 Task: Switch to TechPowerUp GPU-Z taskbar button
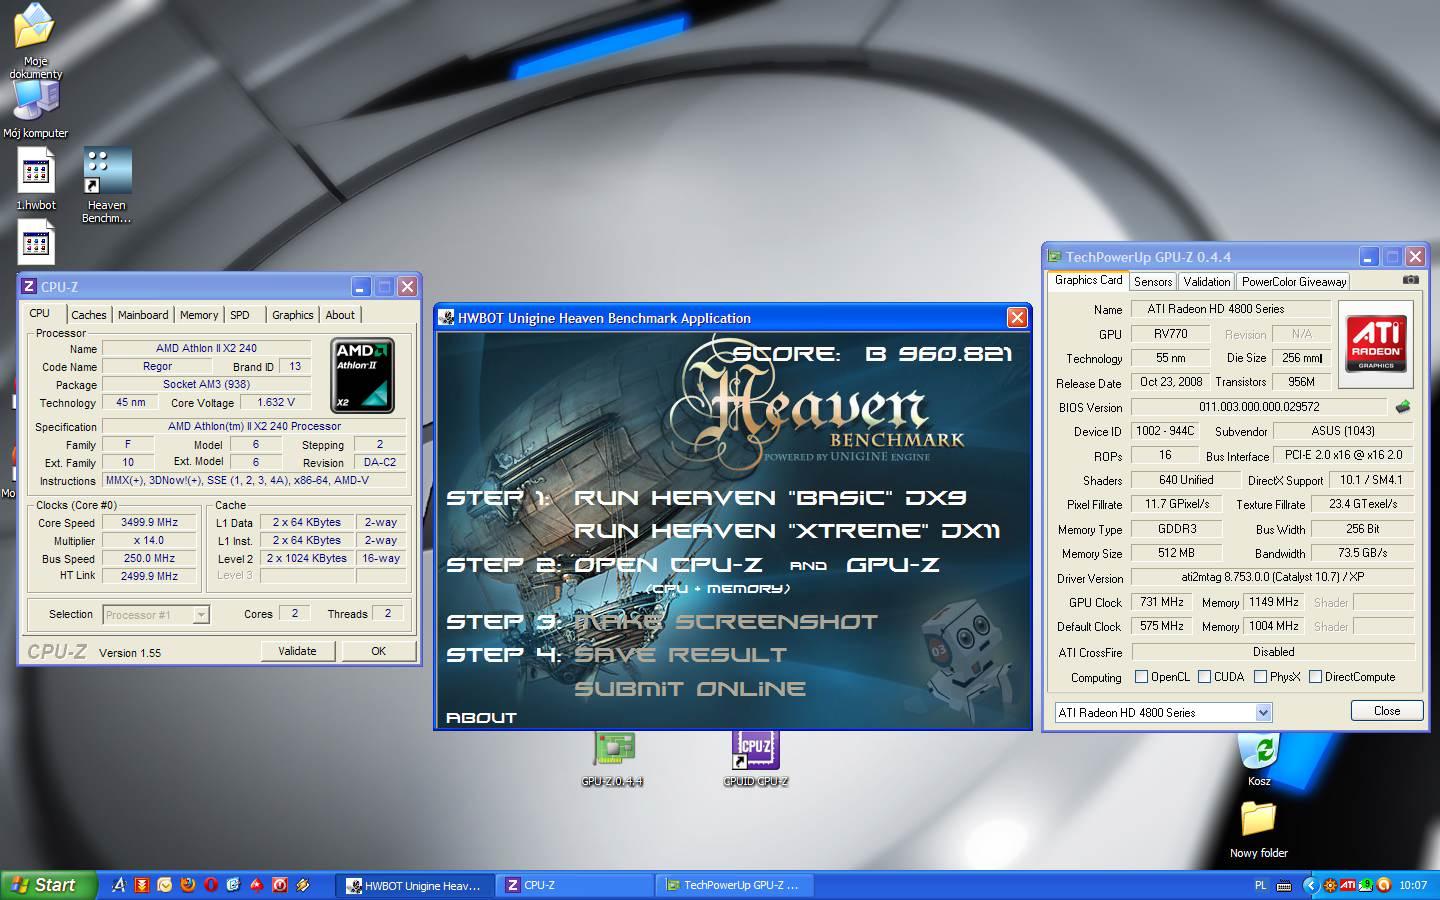pos(735,885)
